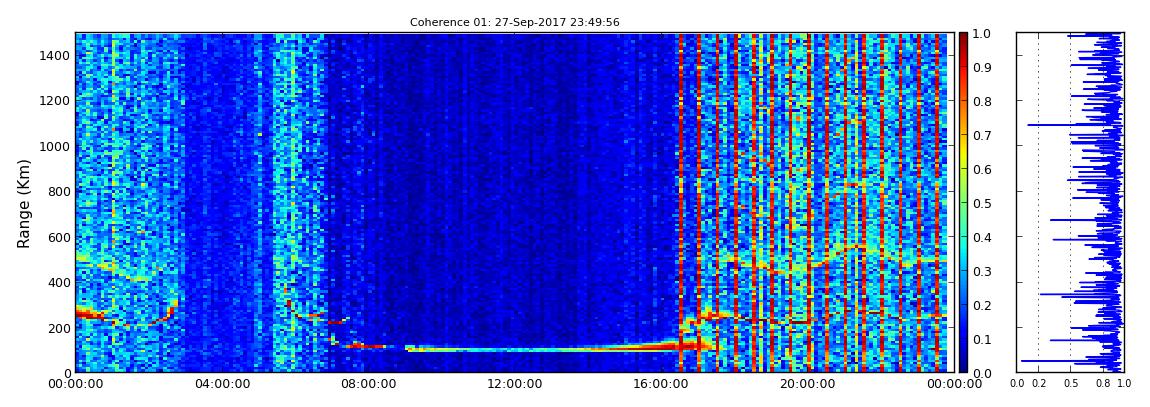1150x407 pixels.
Task: Click the first red vertical stripe after 16:00:00
Action: click(681, 203)
